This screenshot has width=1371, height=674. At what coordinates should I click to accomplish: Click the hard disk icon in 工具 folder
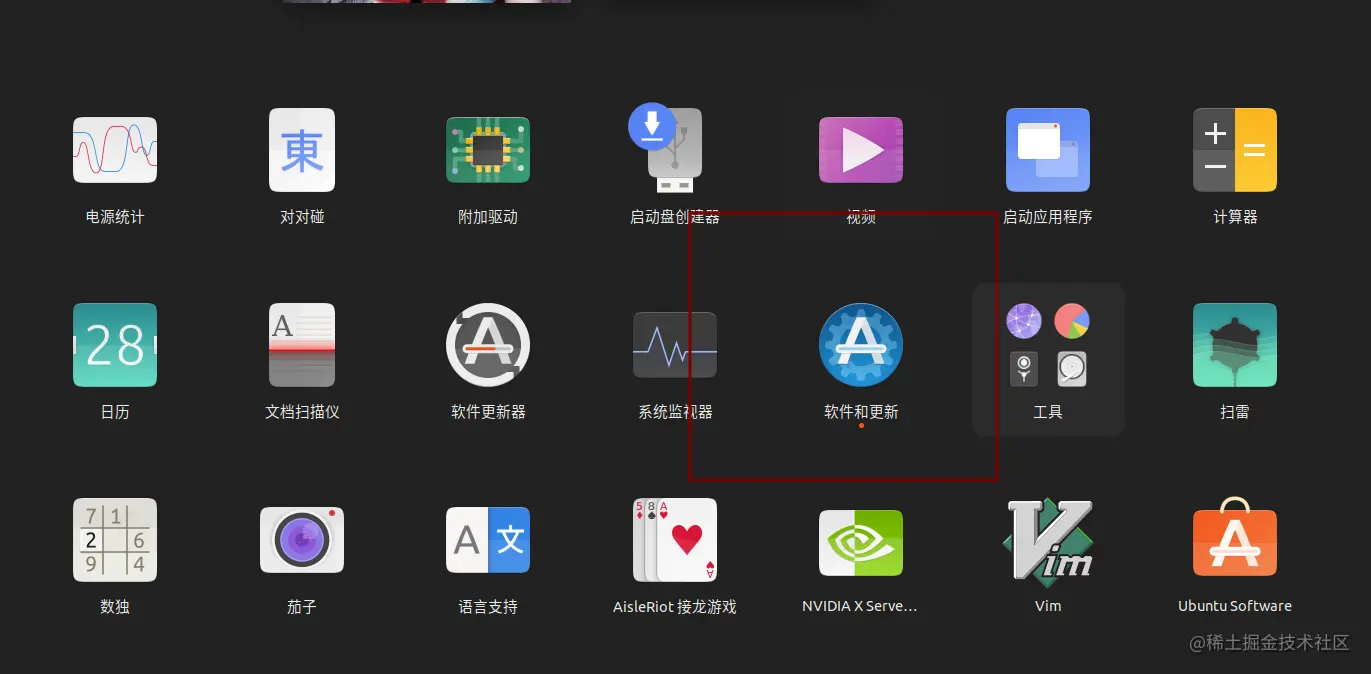click(1072, 369)
